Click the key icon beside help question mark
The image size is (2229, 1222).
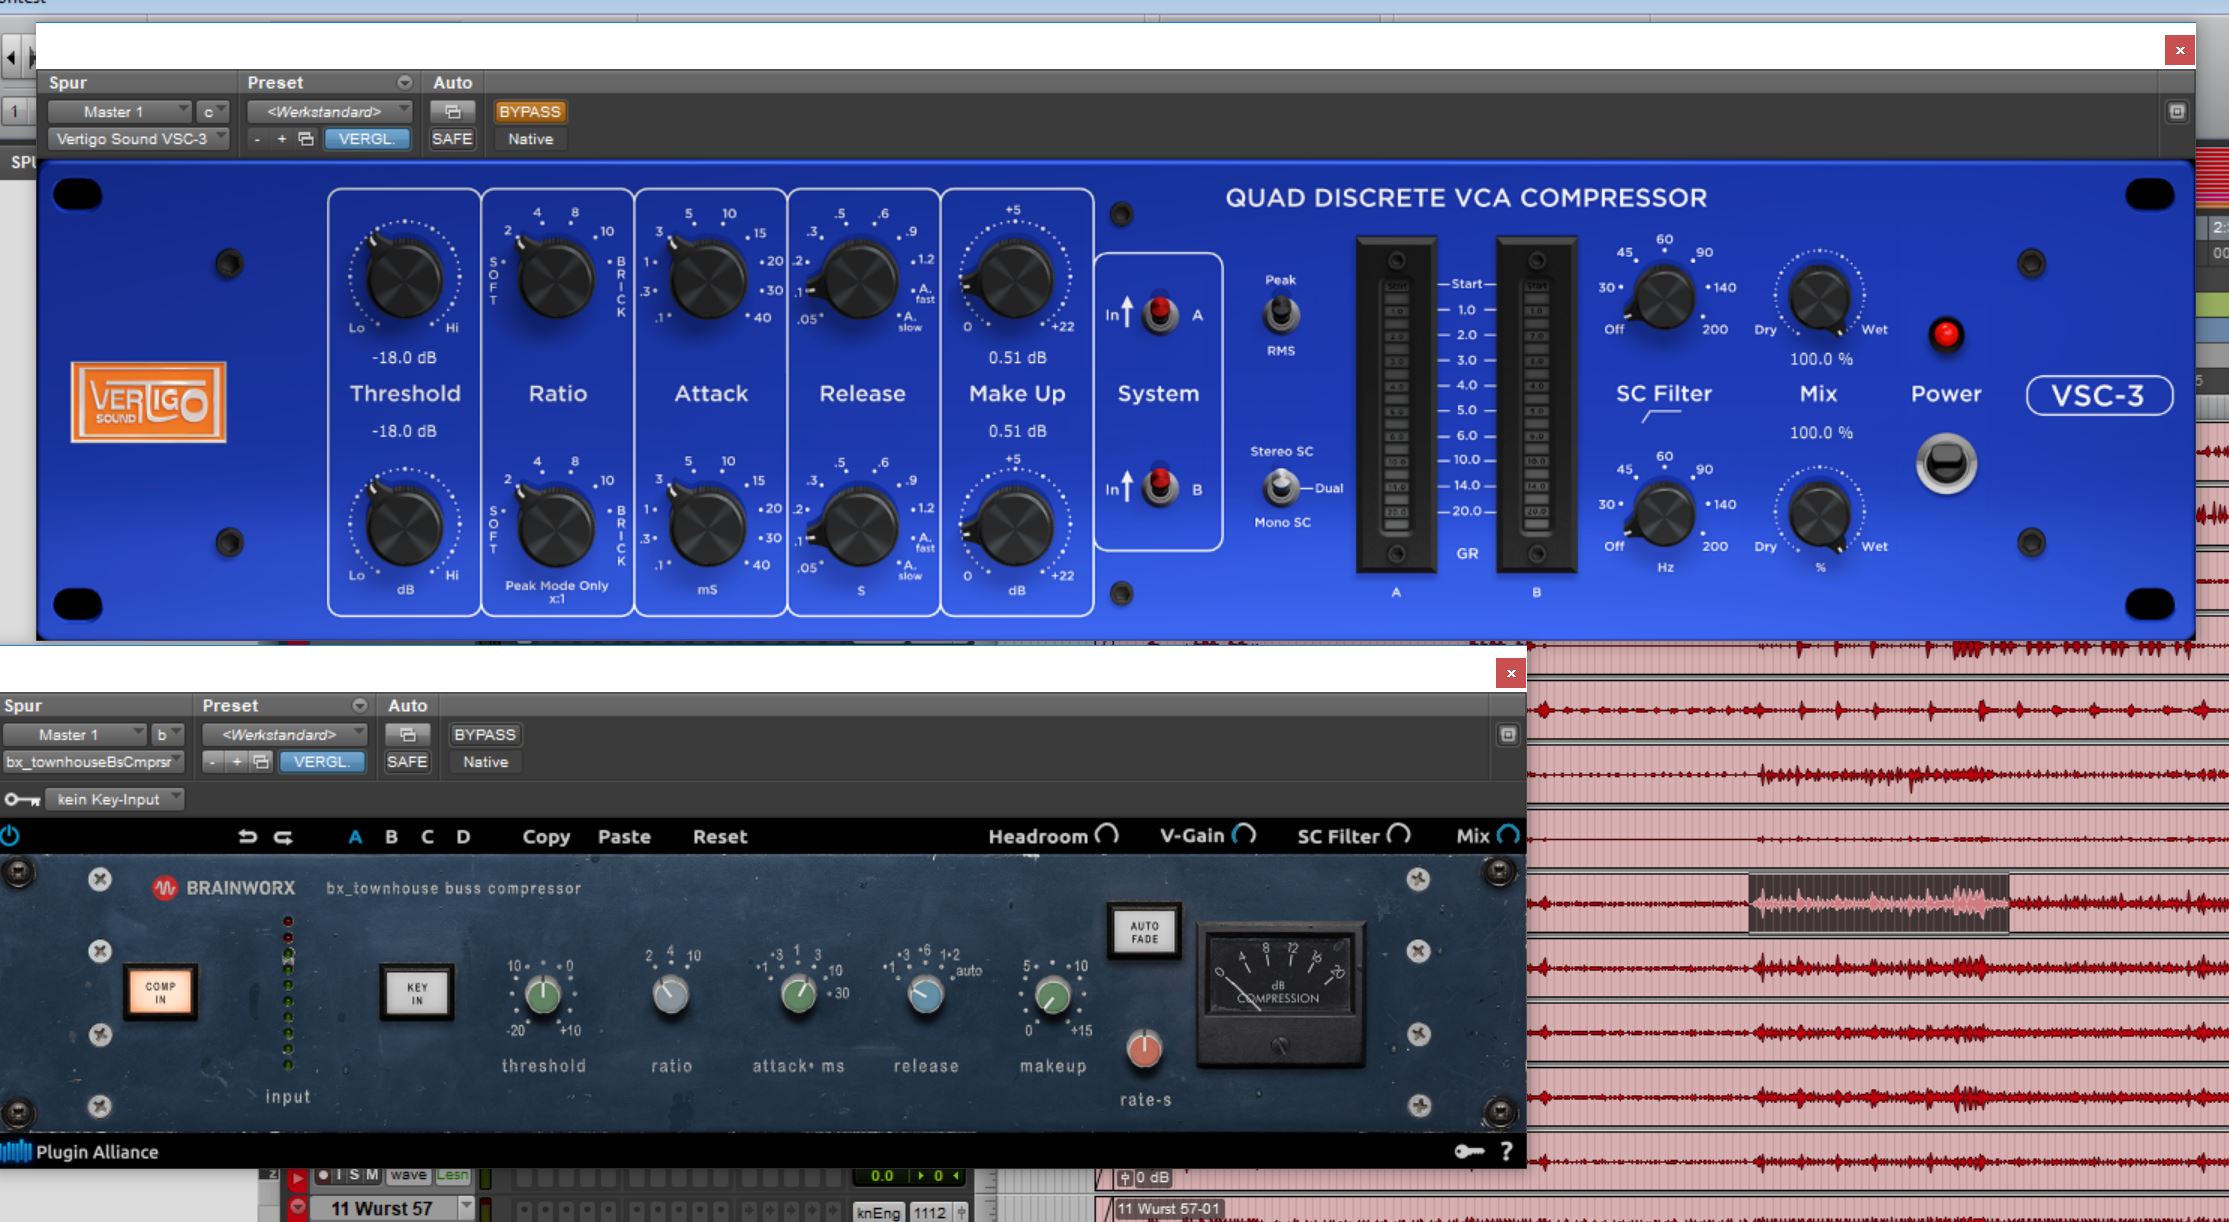1469,1152
